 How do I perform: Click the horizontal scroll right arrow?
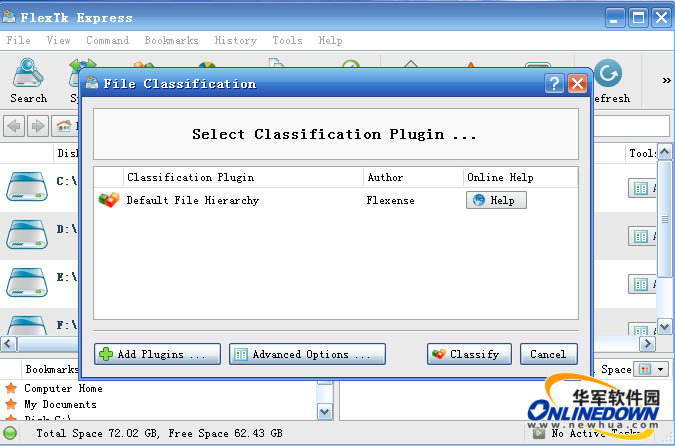(x=647, y=344)
